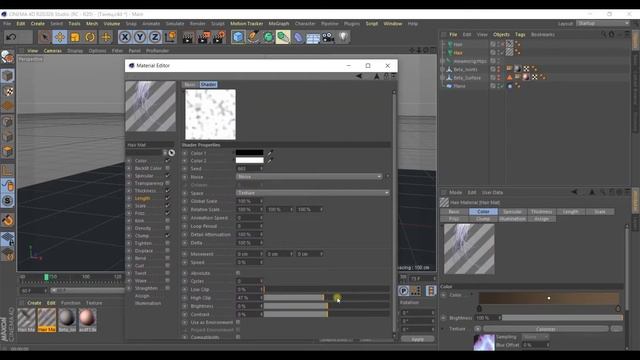Click Color 1 eyedropper in Material Editor

270,153
